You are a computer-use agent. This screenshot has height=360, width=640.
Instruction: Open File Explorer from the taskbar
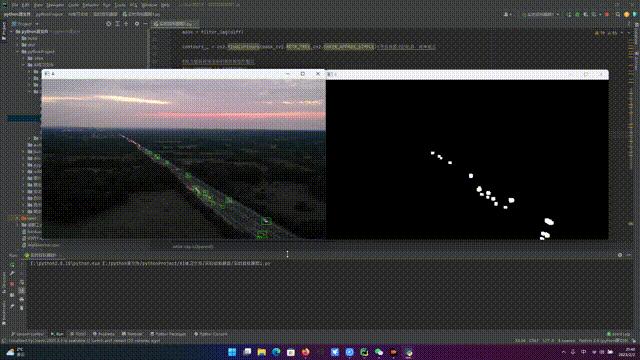click(262, 352)
